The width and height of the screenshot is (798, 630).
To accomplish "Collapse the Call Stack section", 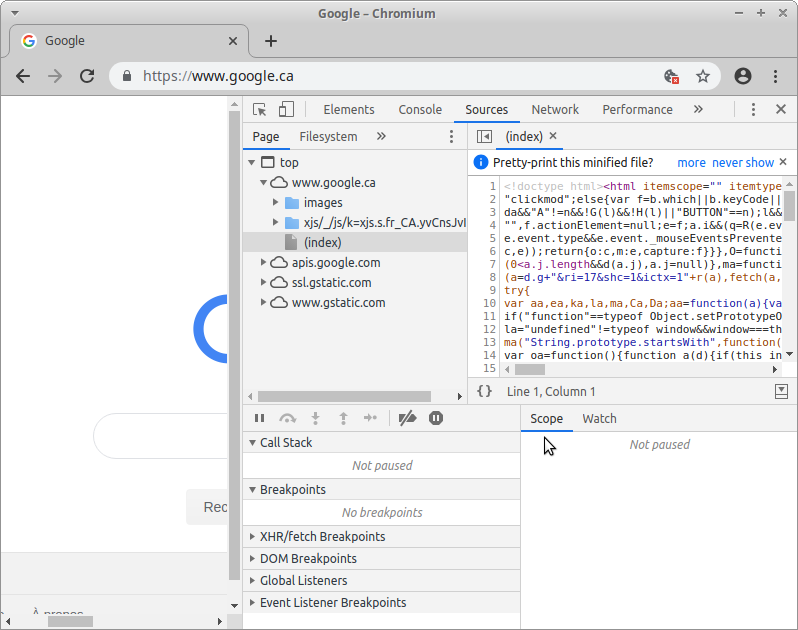I will 251,443.
